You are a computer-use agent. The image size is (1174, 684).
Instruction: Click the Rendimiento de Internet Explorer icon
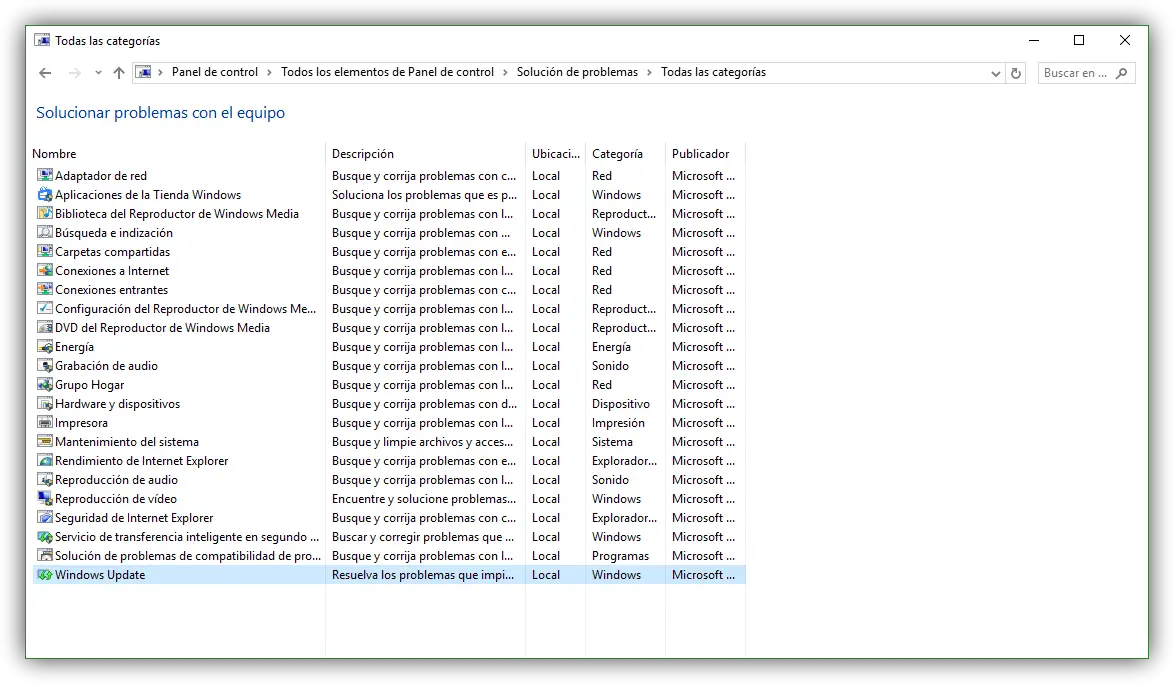(x=45, y=461)
